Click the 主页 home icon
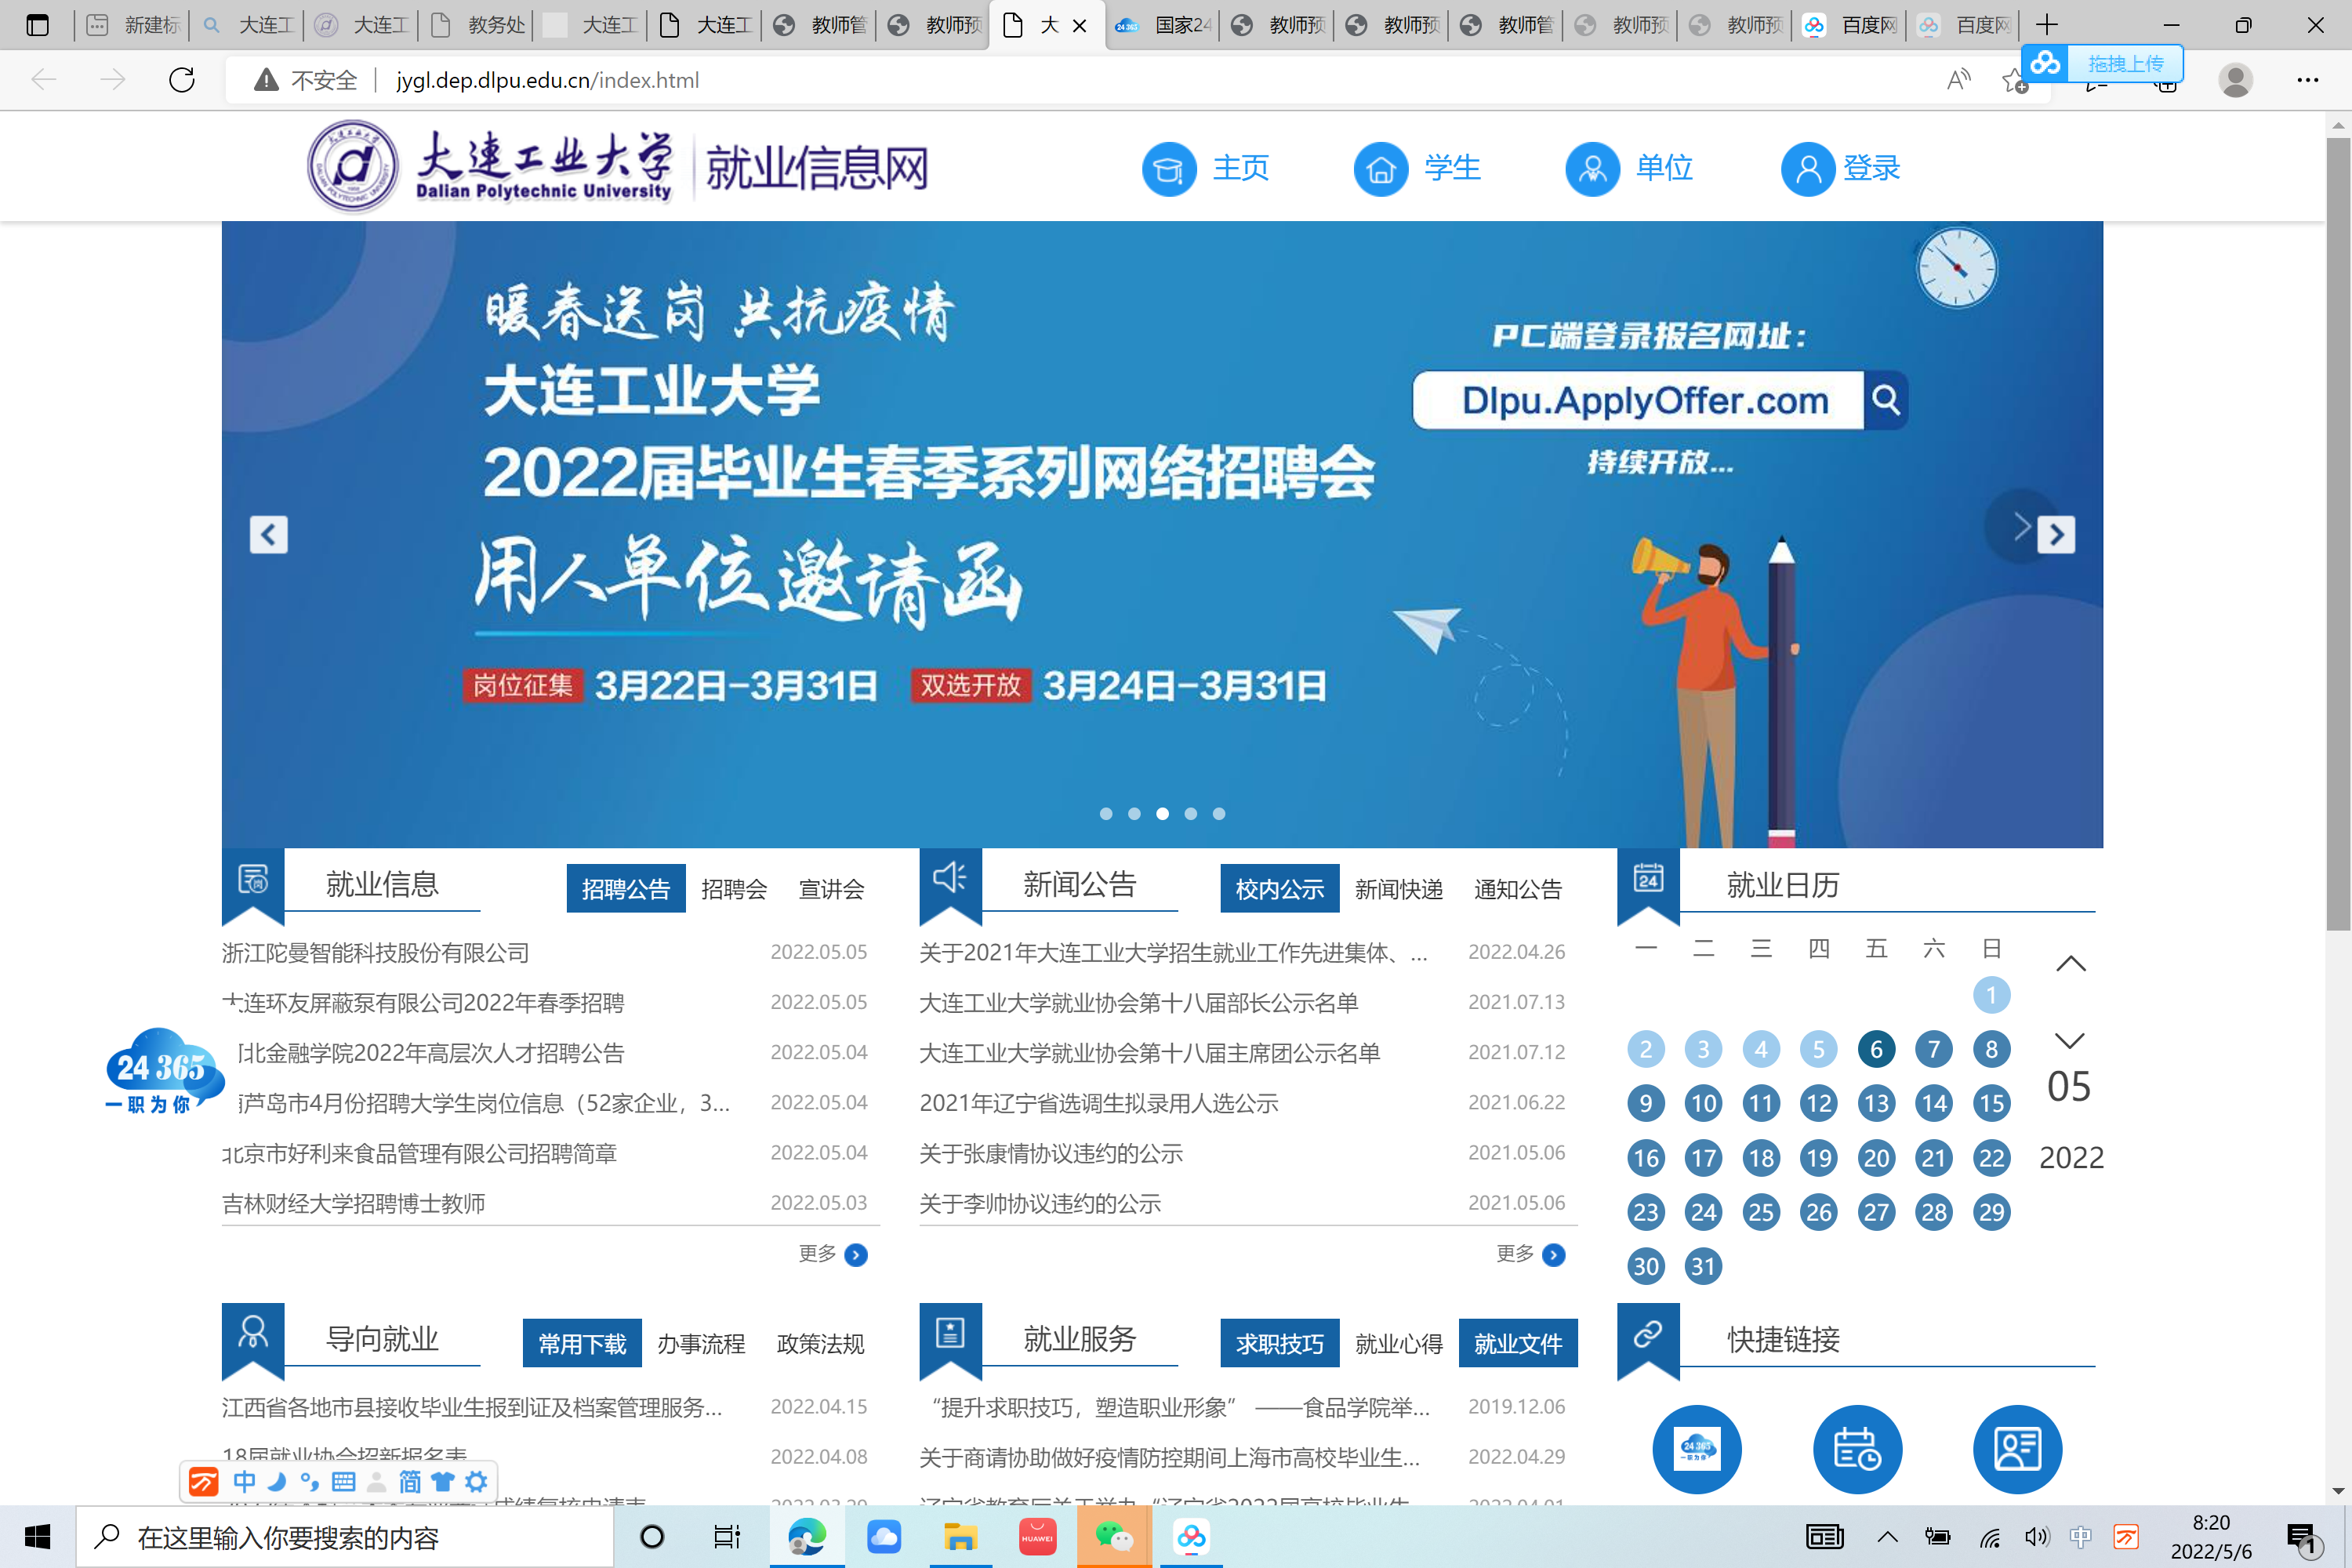Viewport: 2352px width, 1568px height. 1169,169
